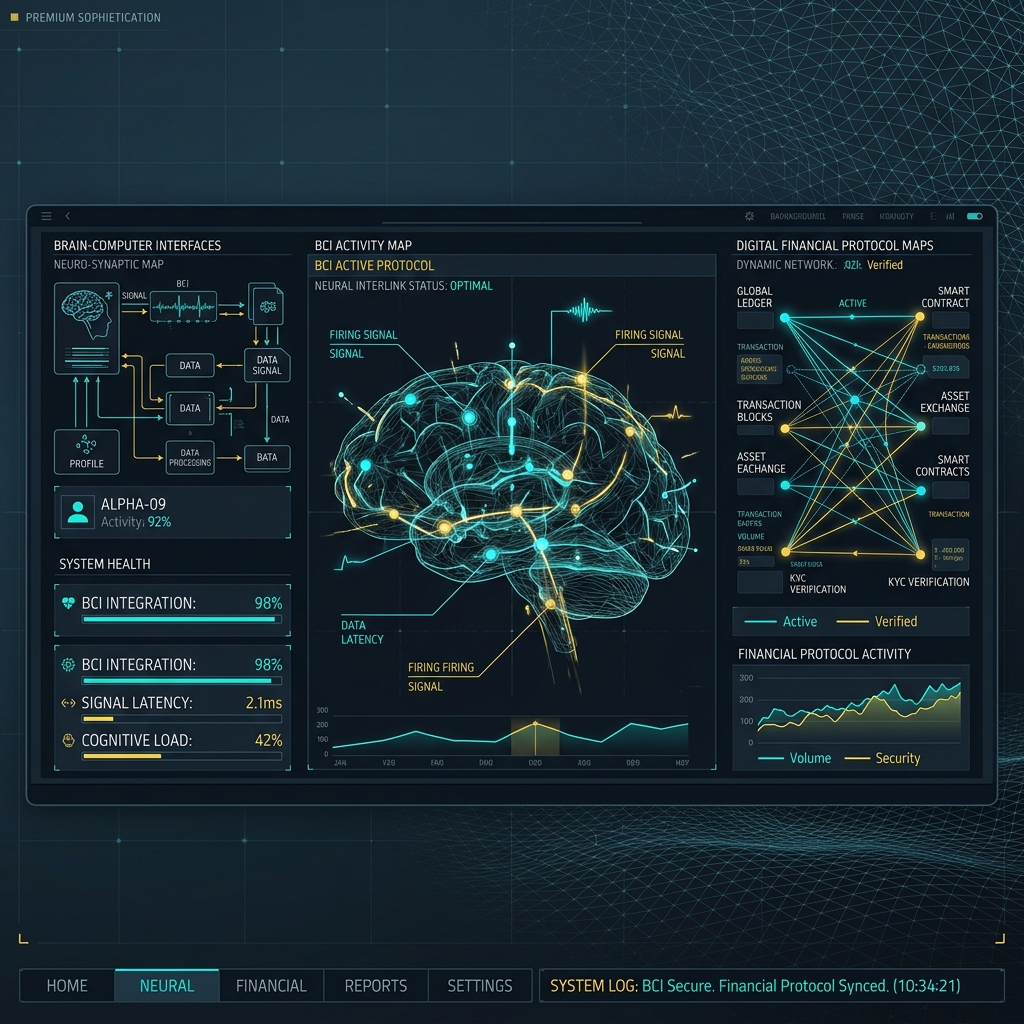This screenshot has width=1024, height=1024.
Task: Open the SETTINGS tab
Action: [x=480, y=985]
